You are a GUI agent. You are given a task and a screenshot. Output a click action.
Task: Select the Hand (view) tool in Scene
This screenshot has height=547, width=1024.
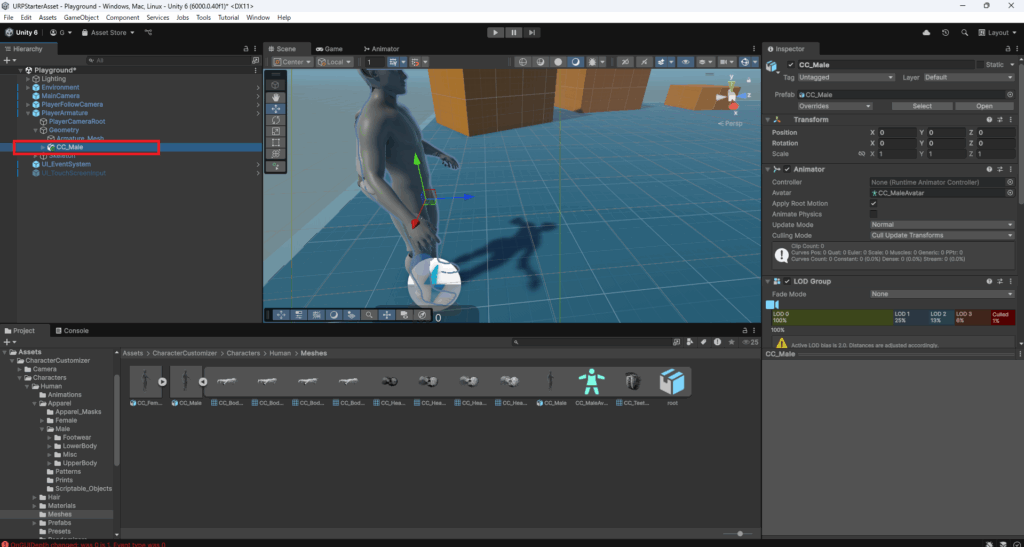click(x=276, y=97)
